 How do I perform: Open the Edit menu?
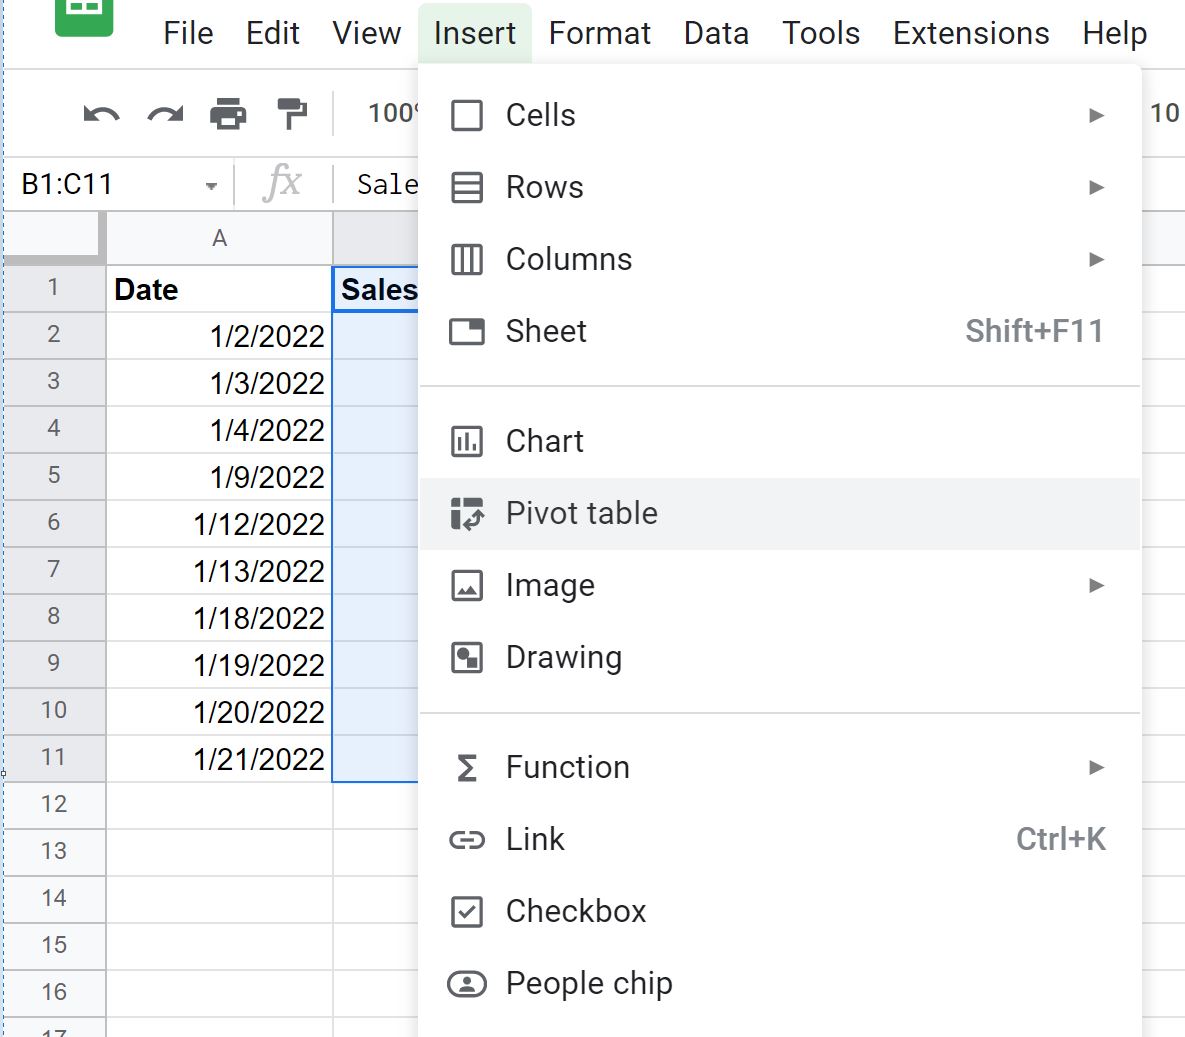coord(273,33)
